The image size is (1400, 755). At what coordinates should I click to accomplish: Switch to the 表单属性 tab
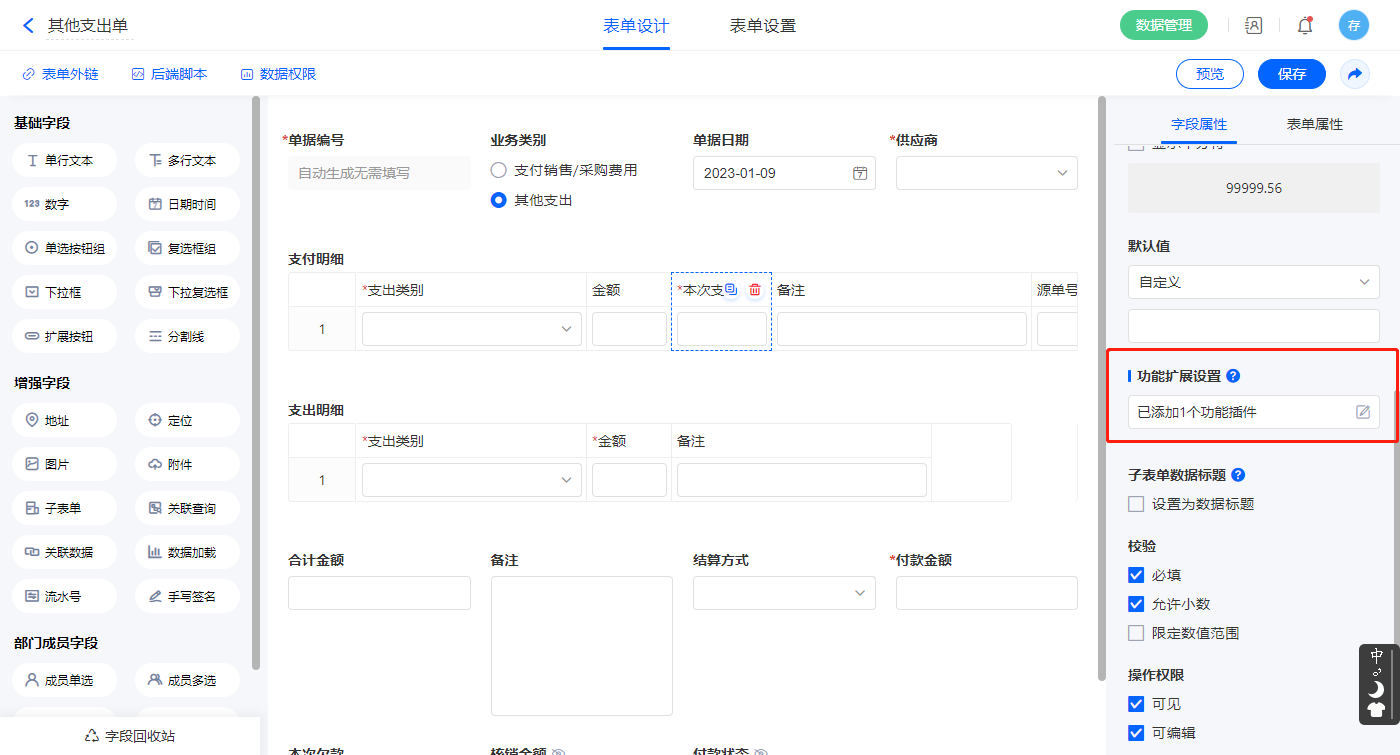coord(1314,124)
